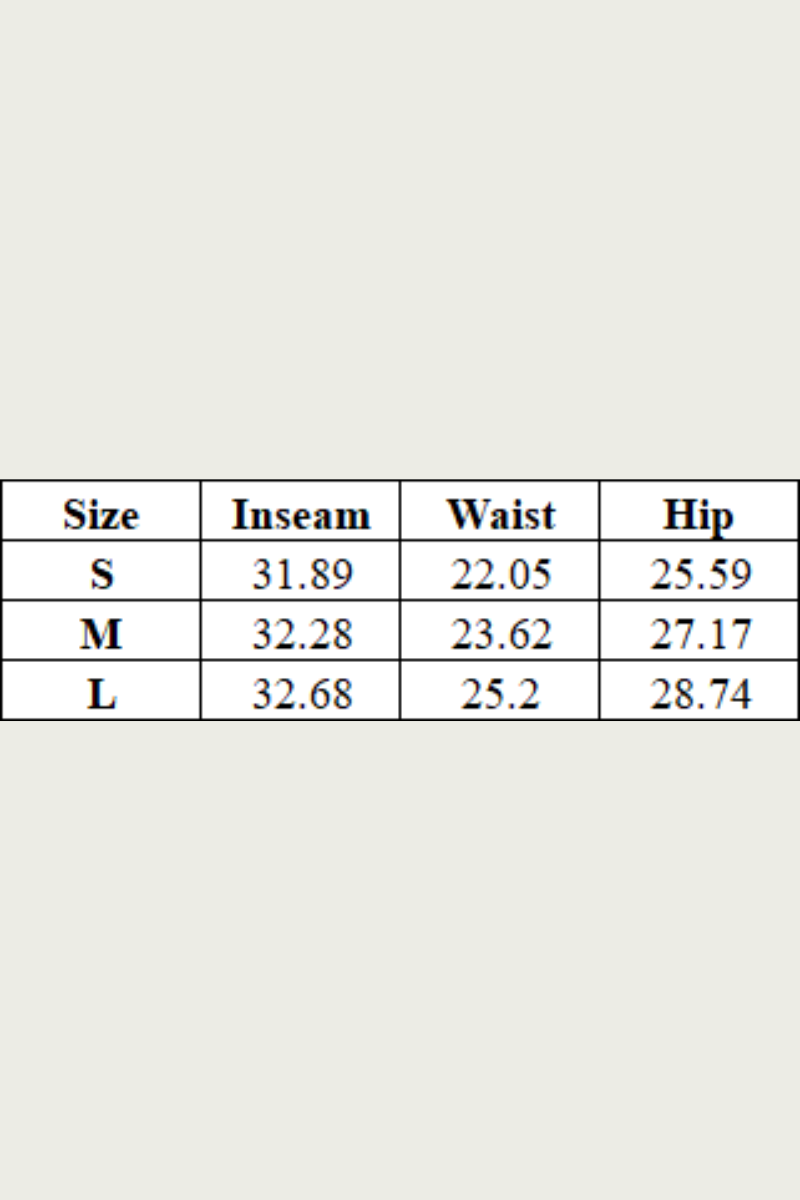Click the 23.62 waist cell
The width and height of the screenshot is (800, 1200).
tap(500, 634)
